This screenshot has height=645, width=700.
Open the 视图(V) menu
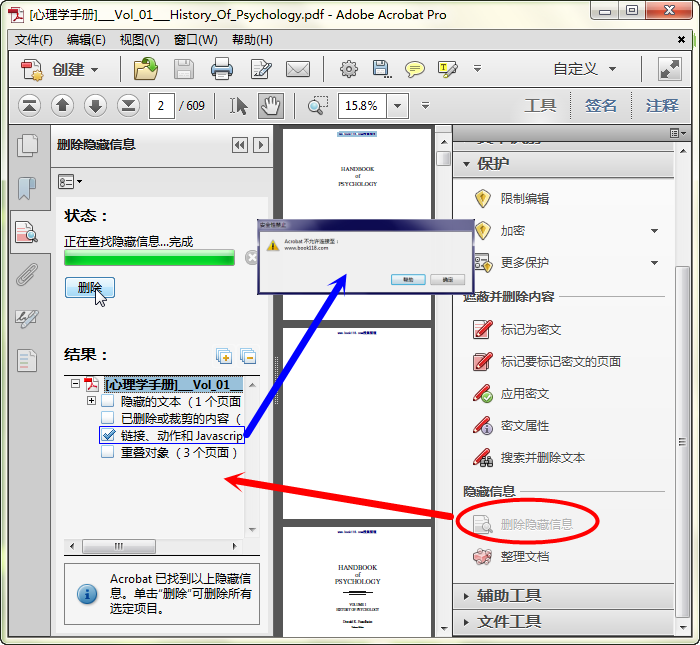[139, 40]
